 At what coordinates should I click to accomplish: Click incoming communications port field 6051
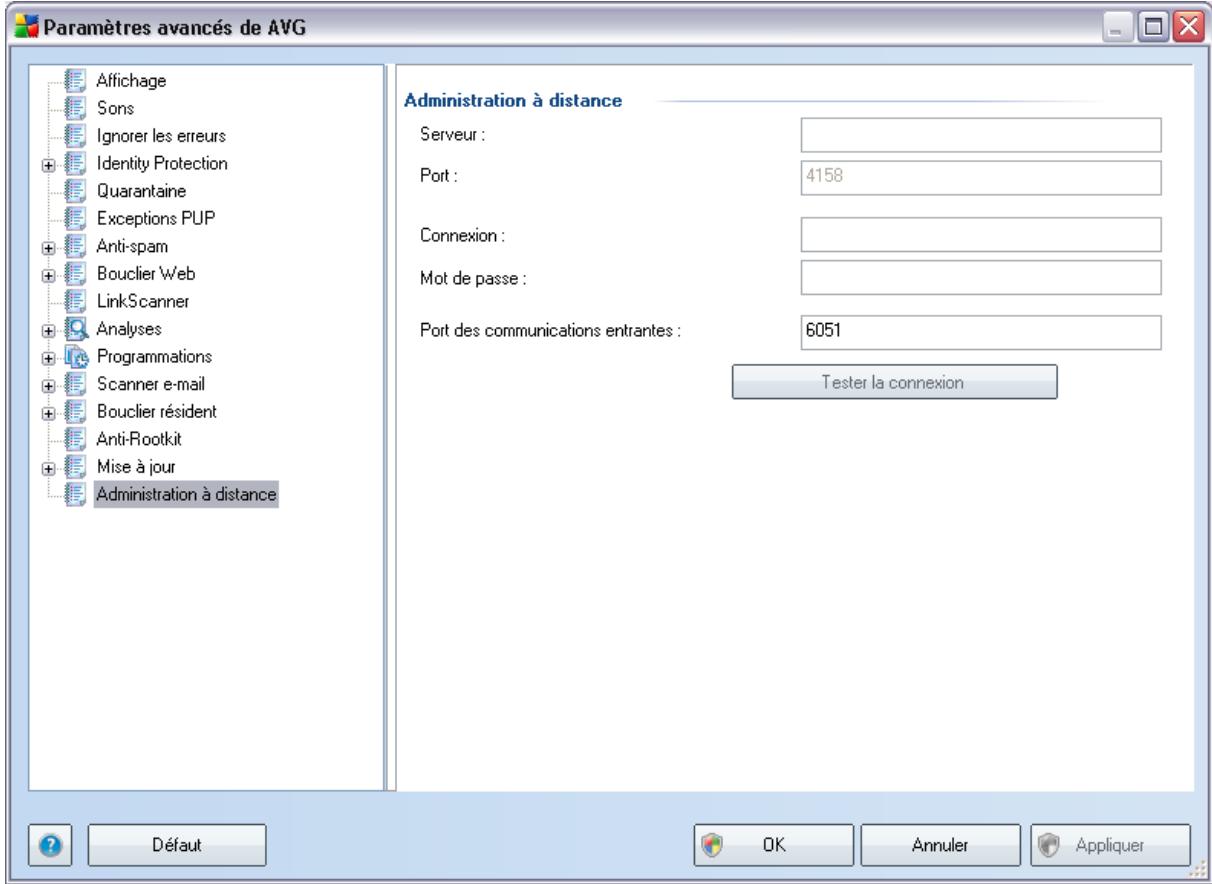980,333
